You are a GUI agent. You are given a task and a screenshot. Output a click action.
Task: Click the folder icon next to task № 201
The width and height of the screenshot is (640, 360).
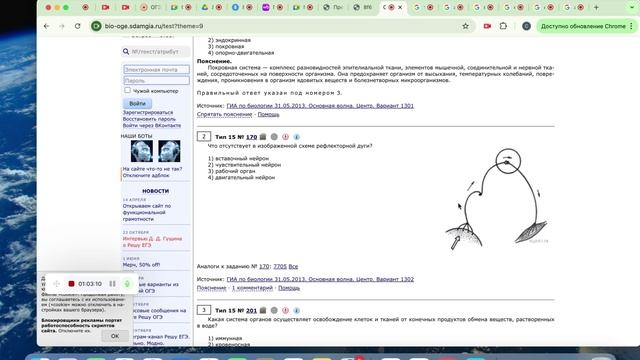(263, 310)
